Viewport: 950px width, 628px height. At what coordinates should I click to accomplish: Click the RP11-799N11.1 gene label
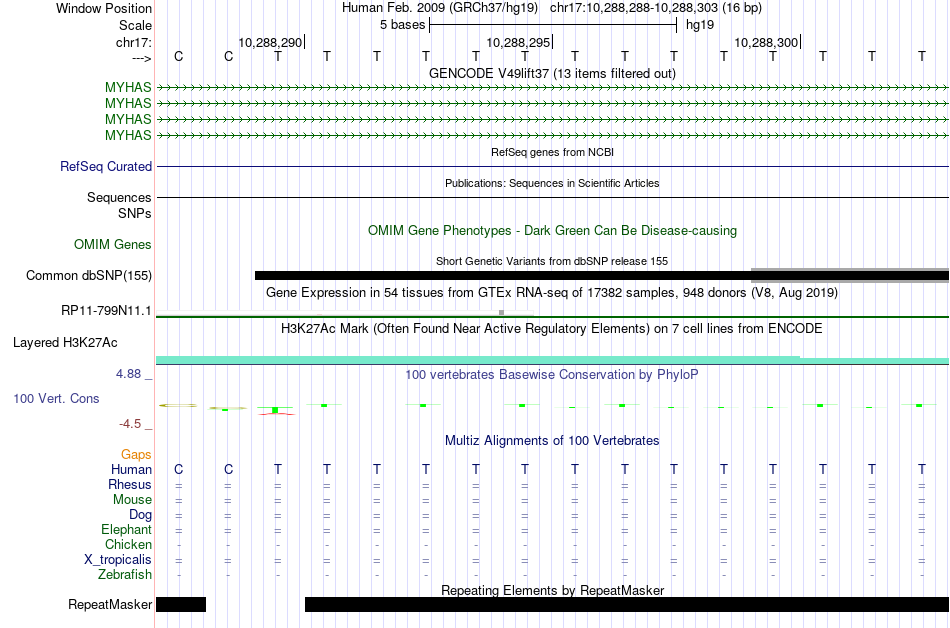(105, 311)
